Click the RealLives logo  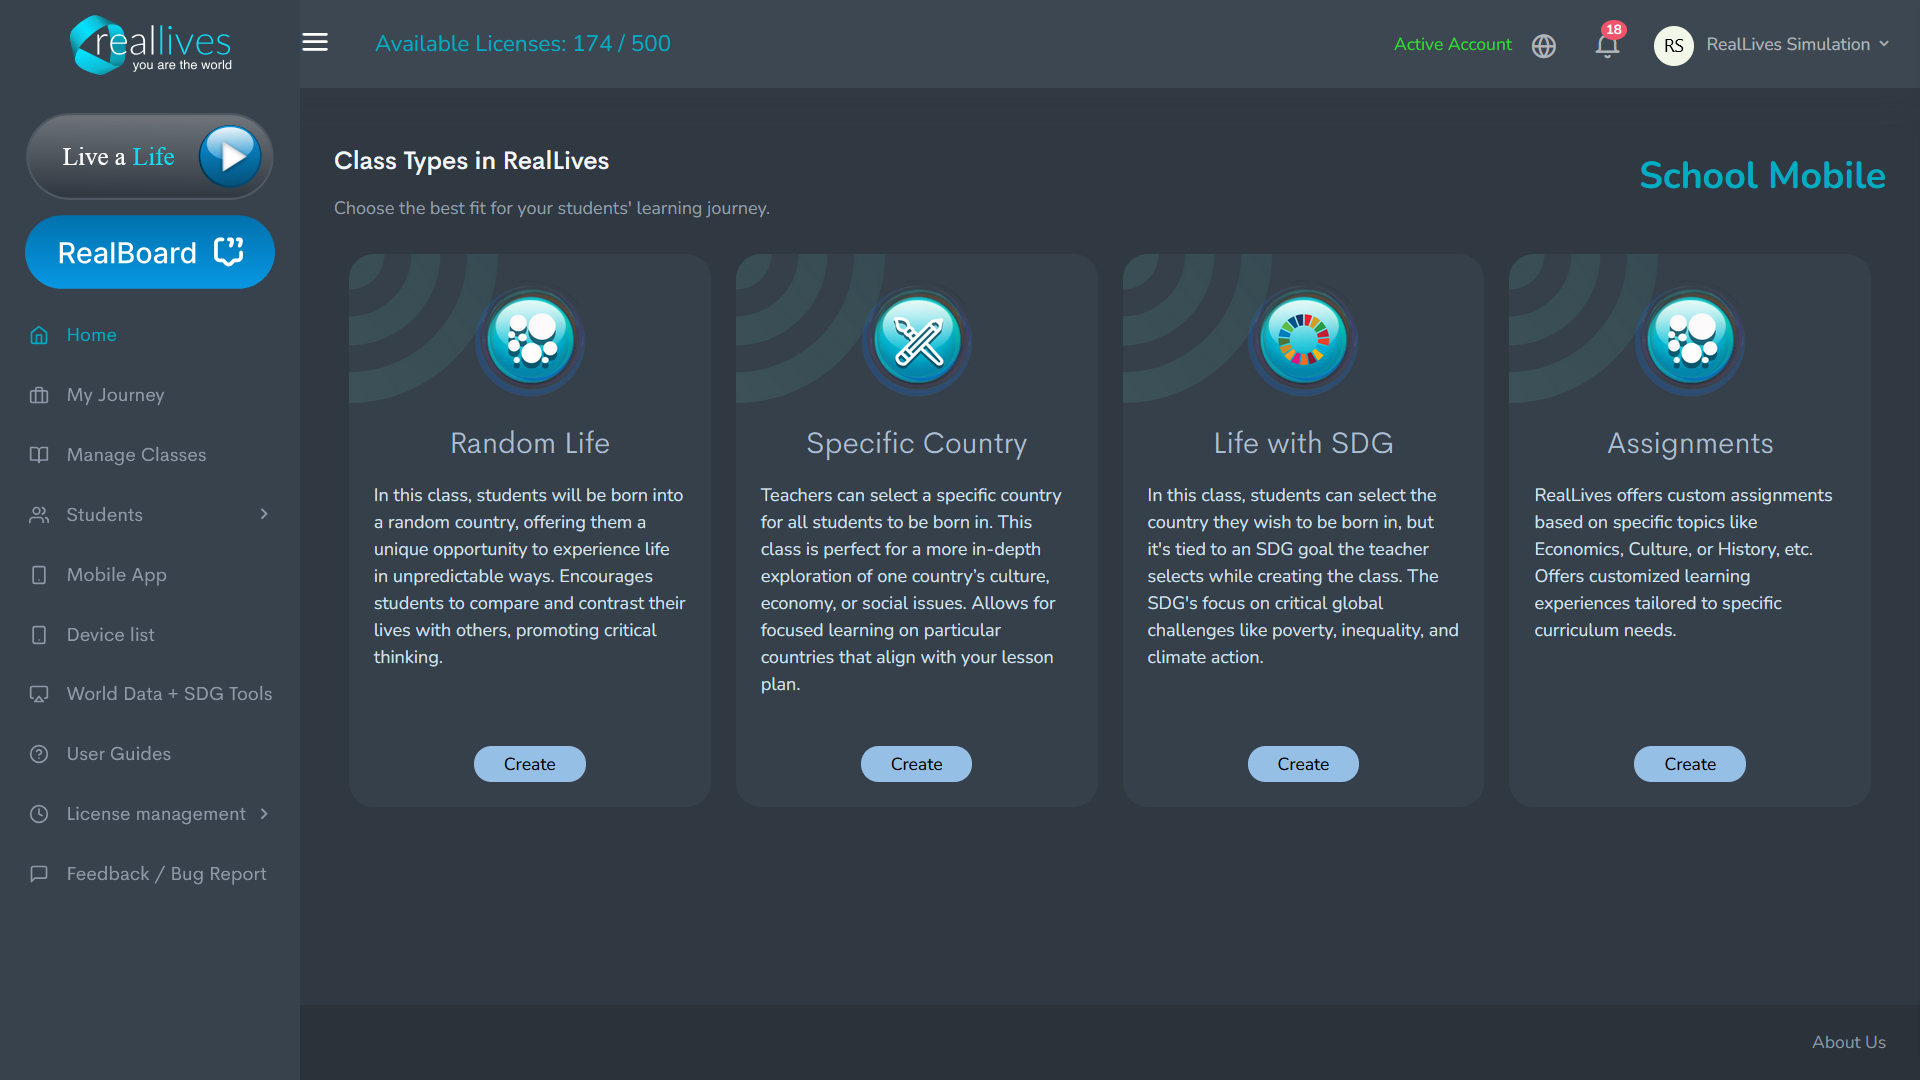pyautogui.click(x=151, y=44)
